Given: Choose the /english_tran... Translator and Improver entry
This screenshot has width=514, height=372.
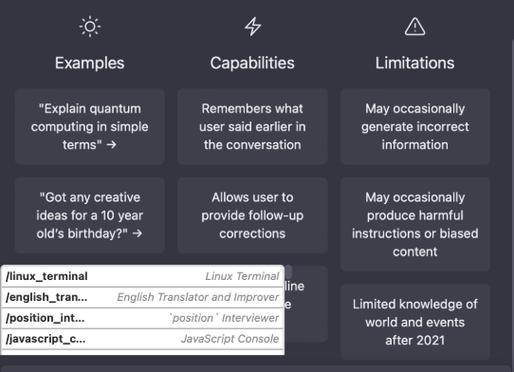Looking at the screenshot, I should point(143,297).
